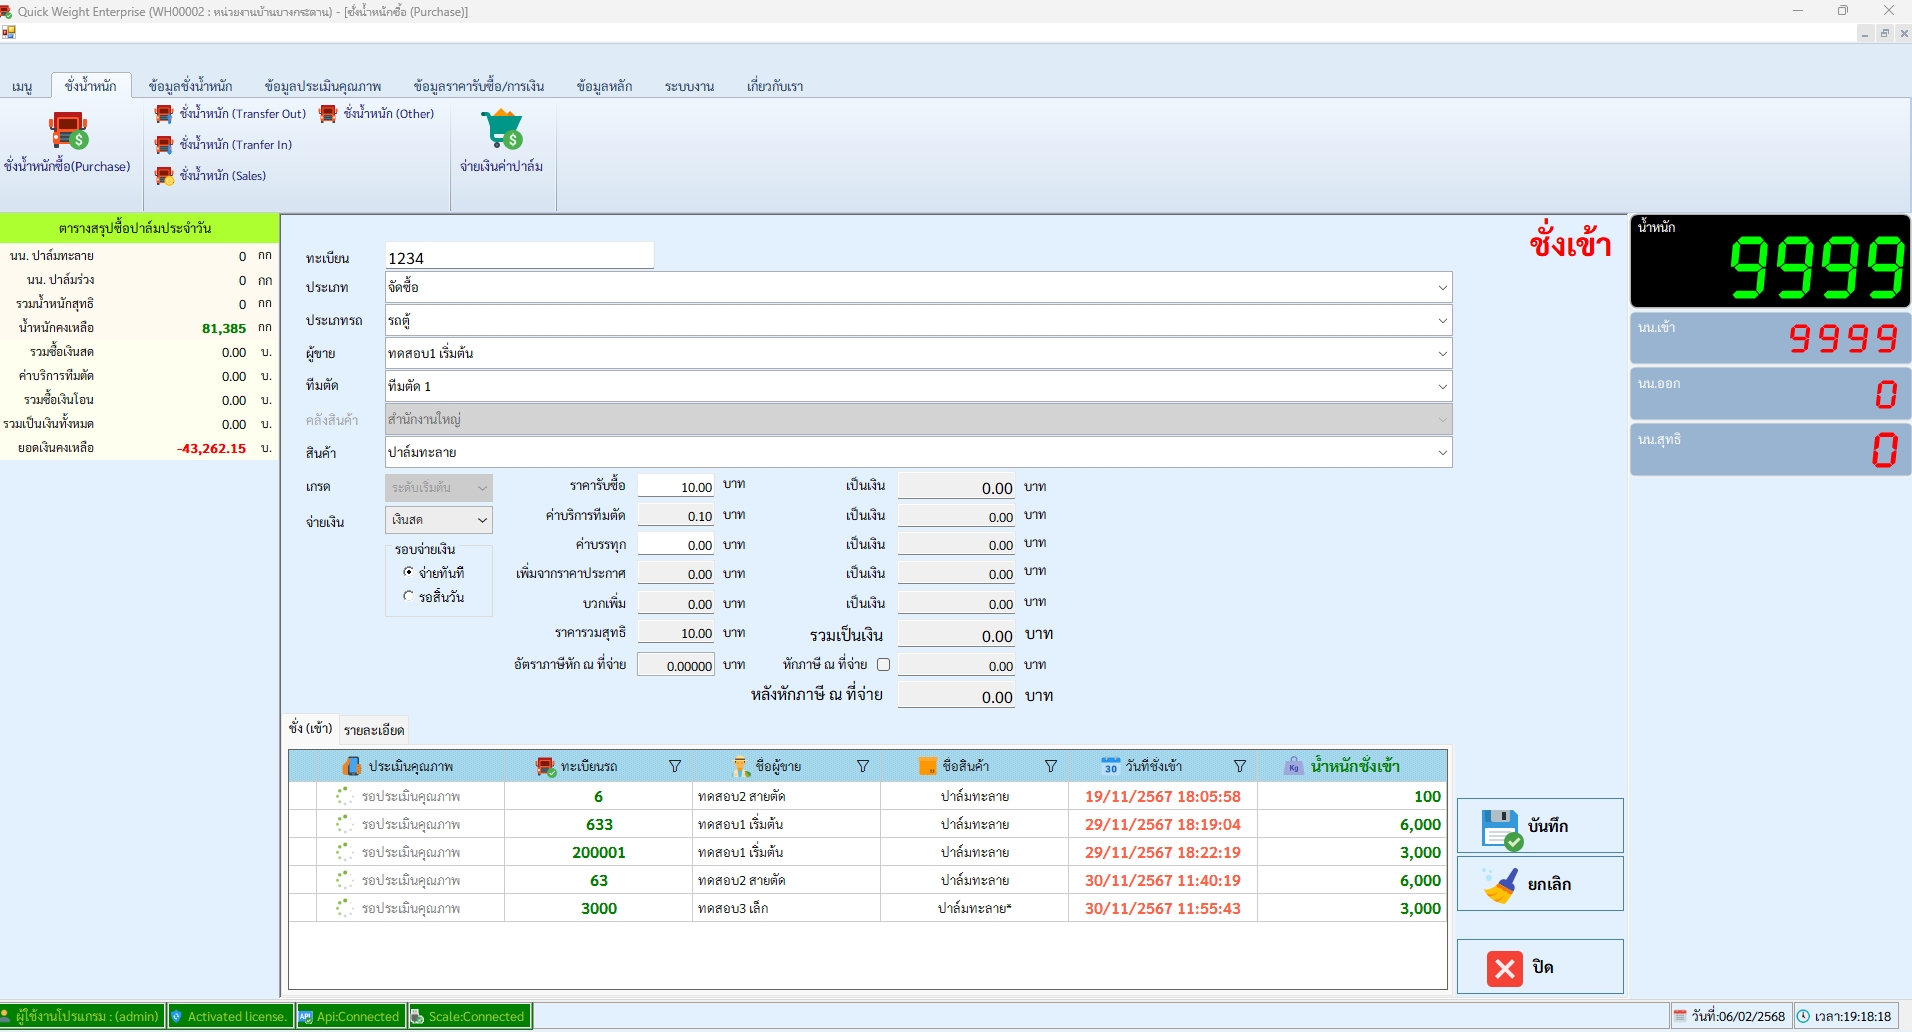Viewport: 1912px width, 1032px height.
Task: Filter the วันที่ชั่งเข้า column
Action: click(x=1240, y=766)
